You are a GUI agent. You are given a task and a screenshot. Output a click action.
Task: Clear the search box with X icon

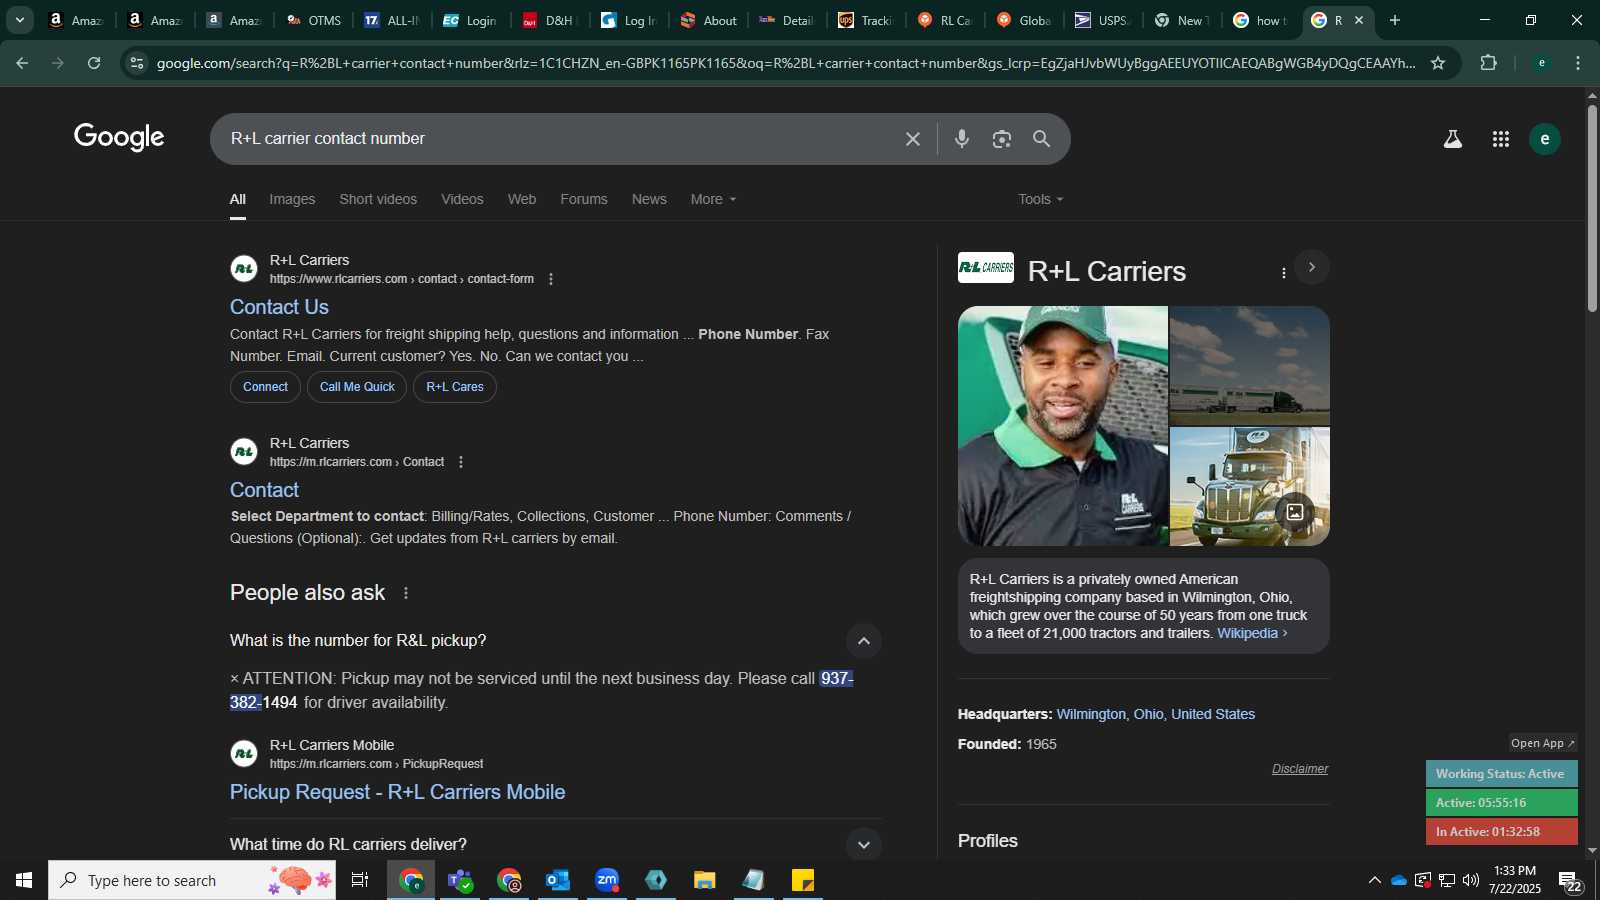(912, 139)
